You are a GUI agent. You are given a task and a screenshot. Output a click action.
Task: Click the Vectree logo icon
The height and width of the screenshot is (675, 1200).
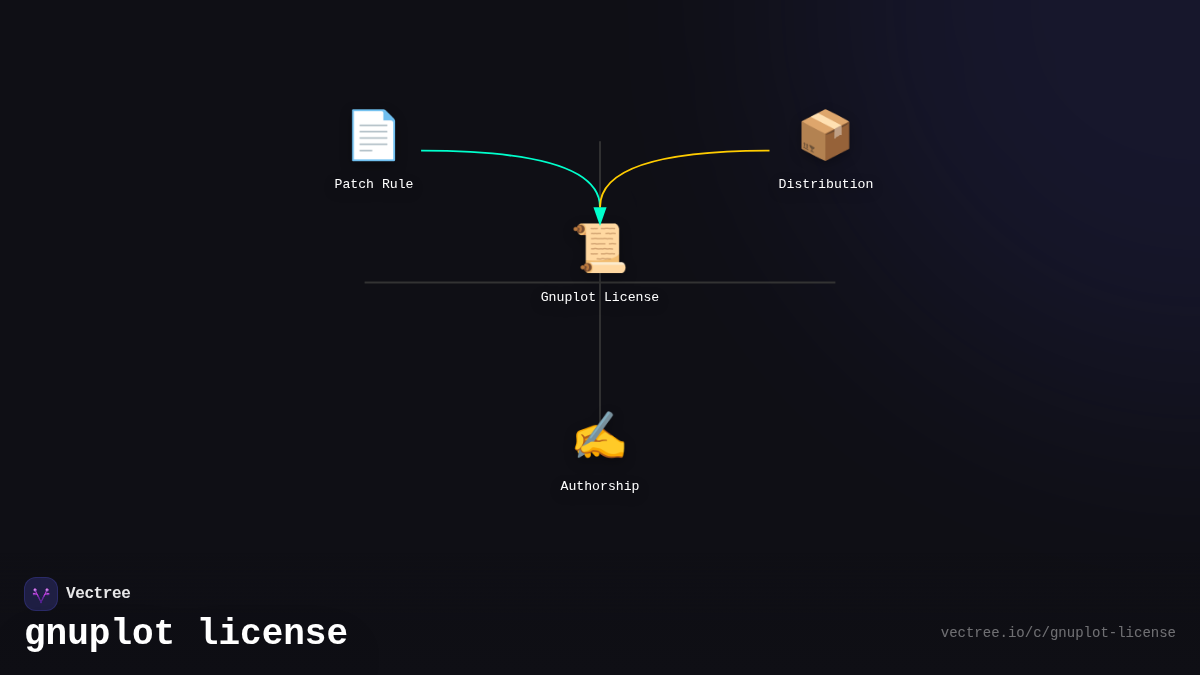41,593
